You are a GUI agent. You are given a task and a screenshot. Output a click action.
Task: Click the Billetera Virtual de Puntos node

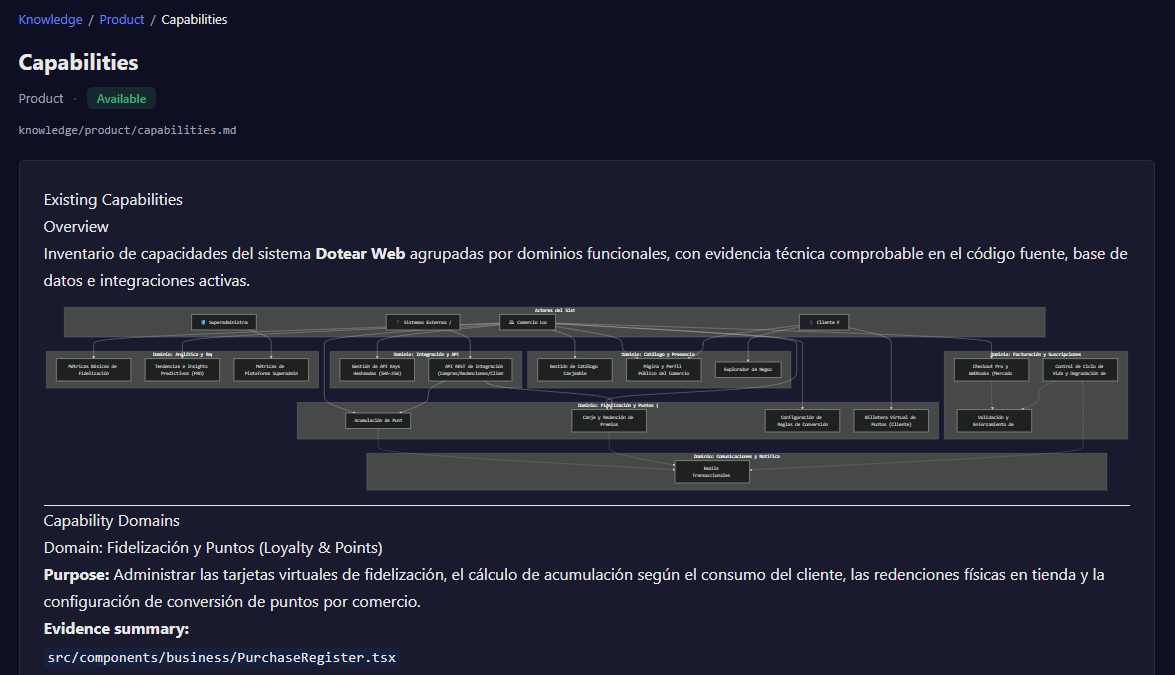(891, 420)
